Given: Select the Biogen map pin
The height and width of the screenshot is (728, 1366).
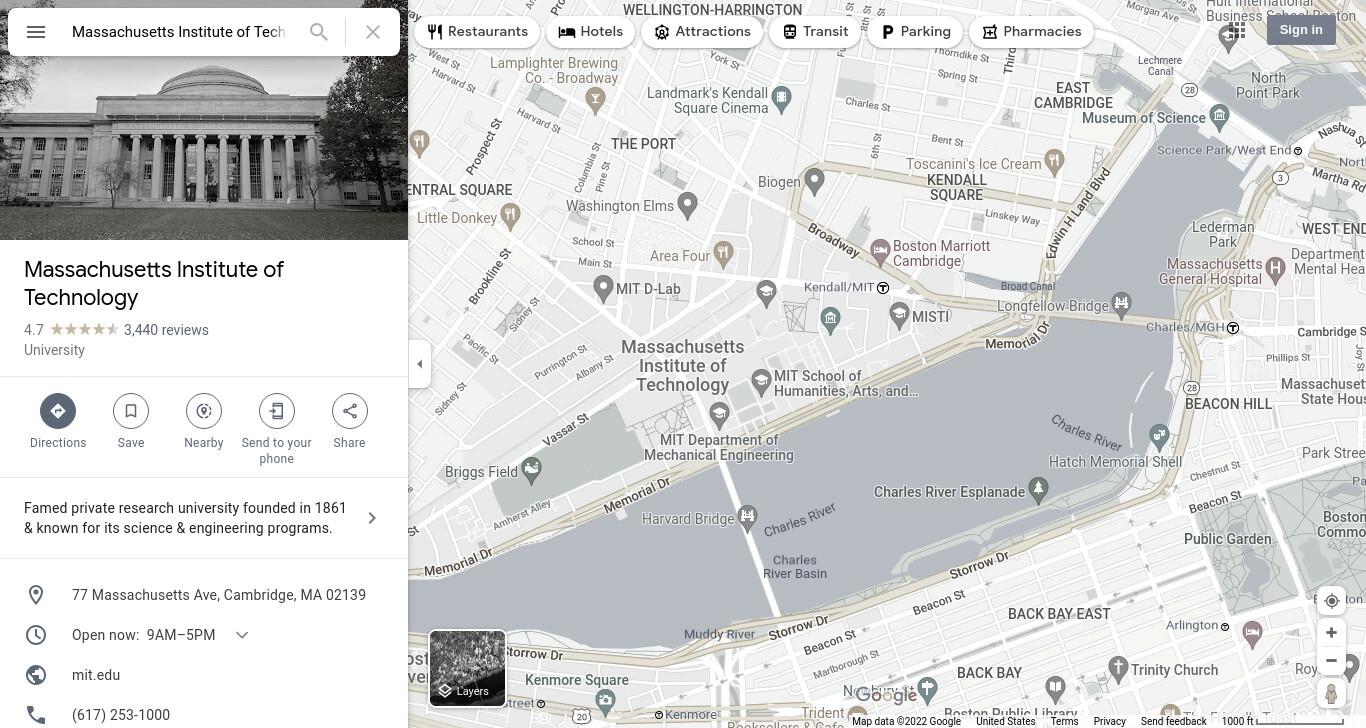Looking at the screenshot, I should pyautogui.click(x=815, y=181).
